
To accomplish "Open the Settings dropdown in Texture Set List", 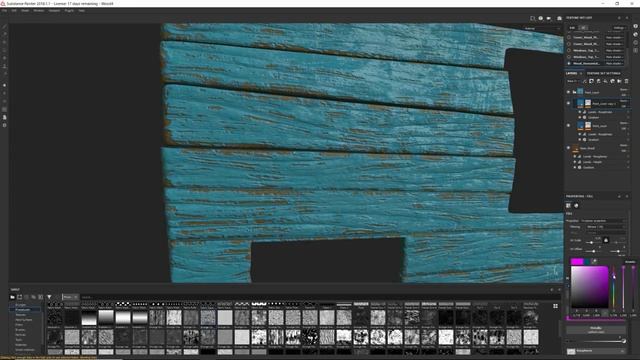I will [619, 28].
